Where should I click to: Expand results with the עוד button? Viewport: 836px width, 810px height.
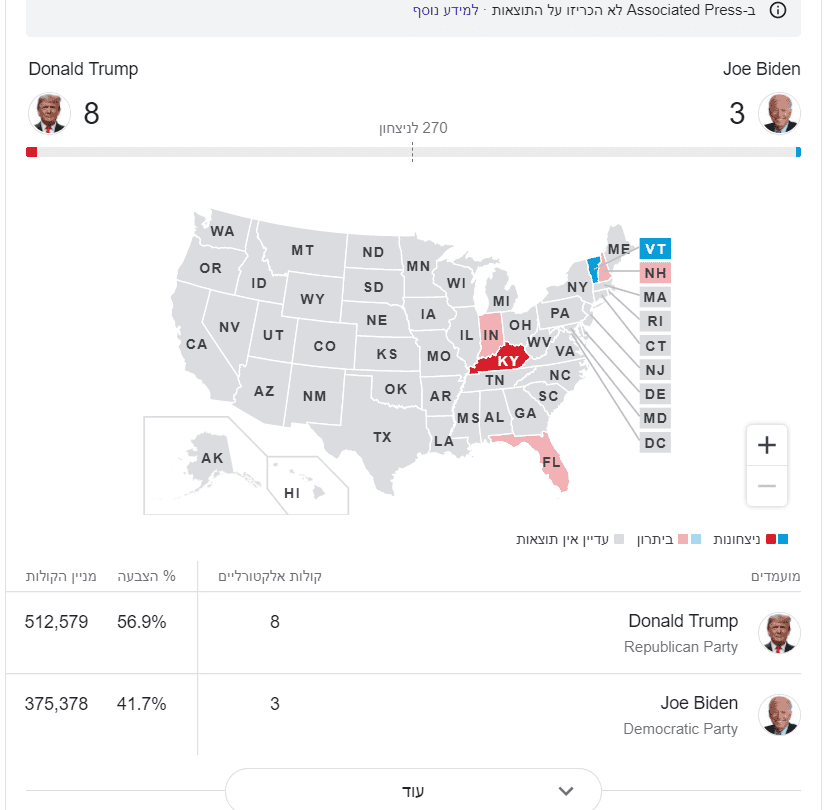(413, 790)
